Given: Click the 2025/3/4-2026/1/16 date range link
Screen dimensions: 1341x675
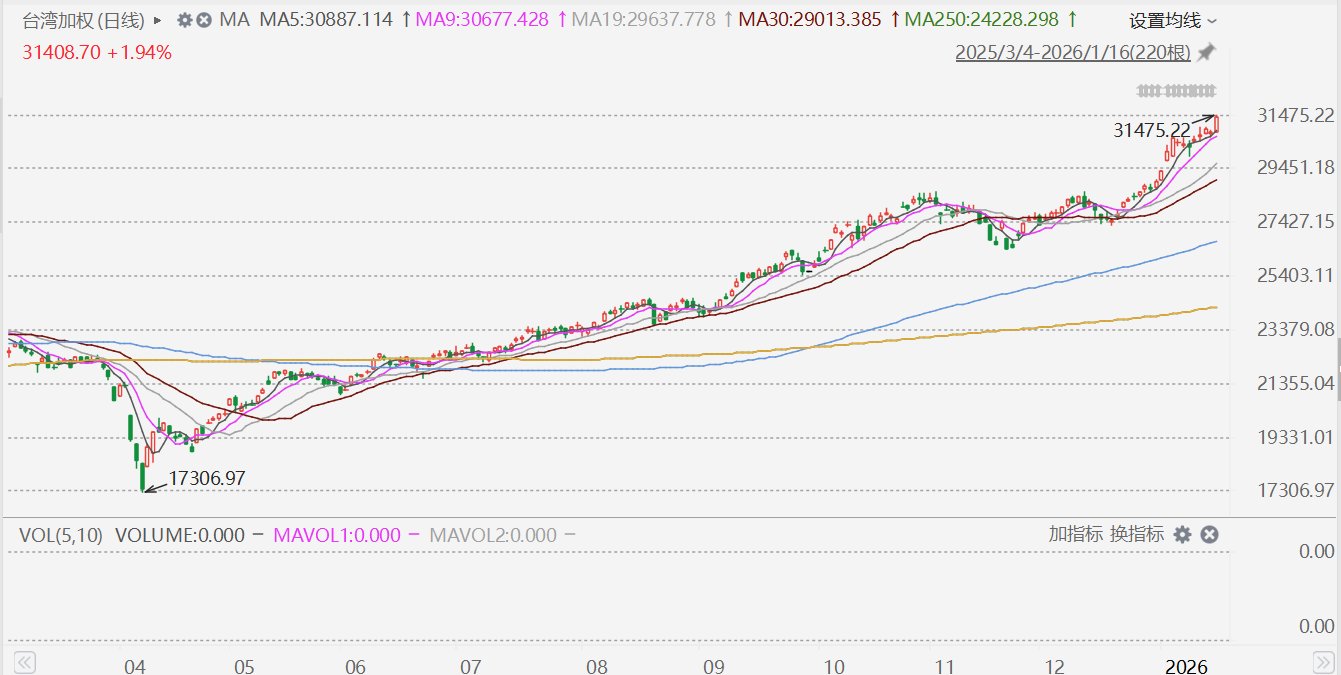Looking at the screenshot, I should coord(1074,52).
